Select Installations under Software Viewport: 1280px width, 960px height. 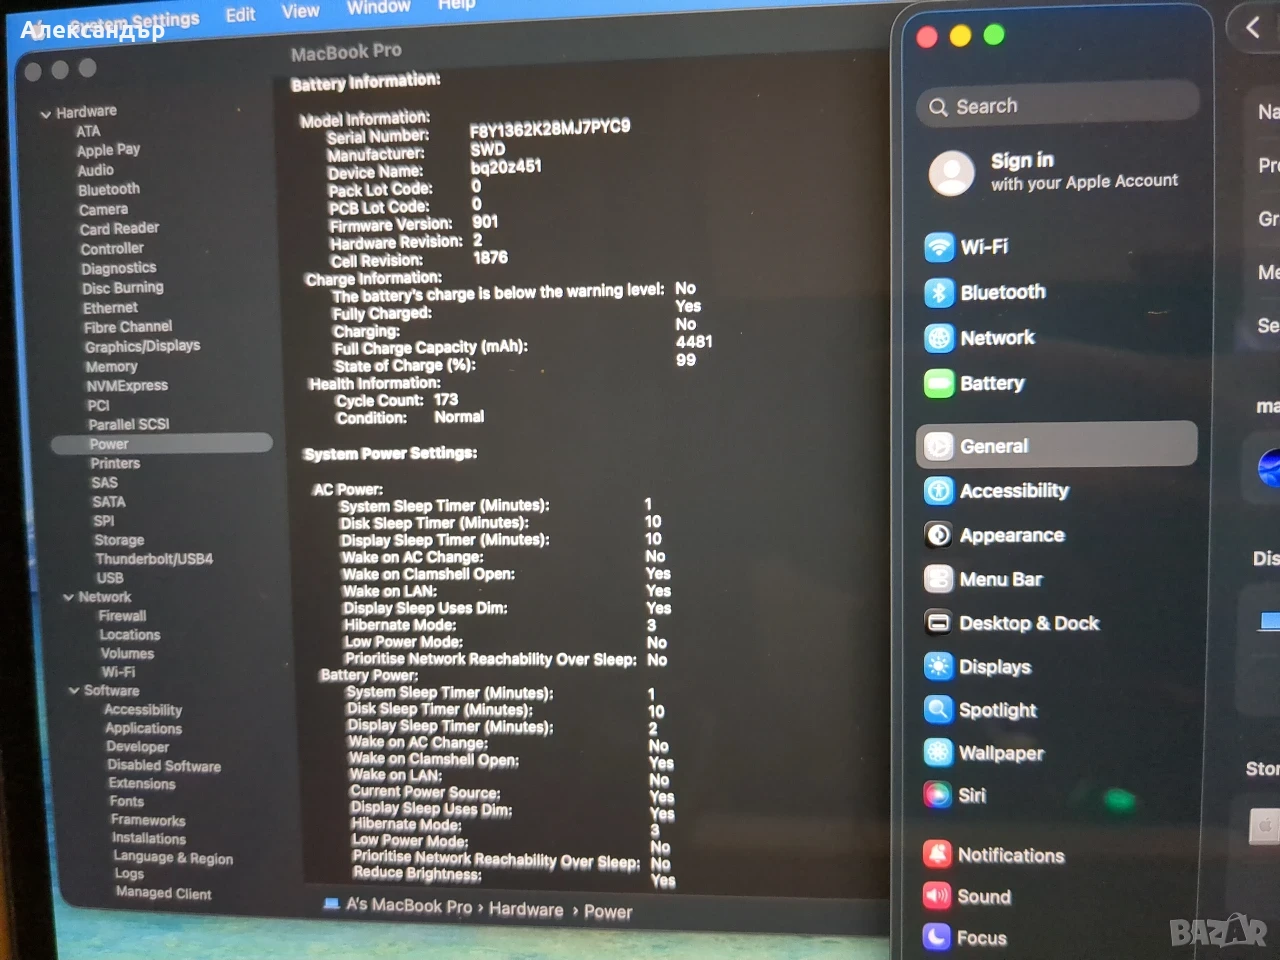(x=149, y=839)
